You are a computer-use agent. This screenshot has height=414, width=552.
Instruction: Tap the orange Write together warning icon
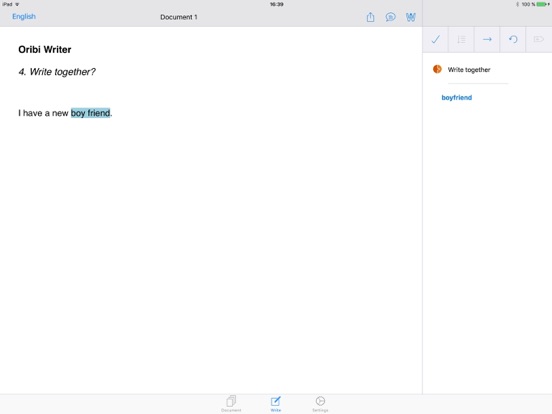[437, 69]
